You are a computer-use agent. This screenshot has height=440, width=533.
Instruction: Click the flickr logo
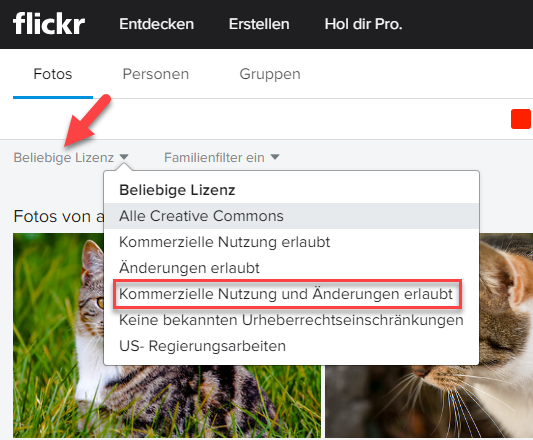[49, 23]
